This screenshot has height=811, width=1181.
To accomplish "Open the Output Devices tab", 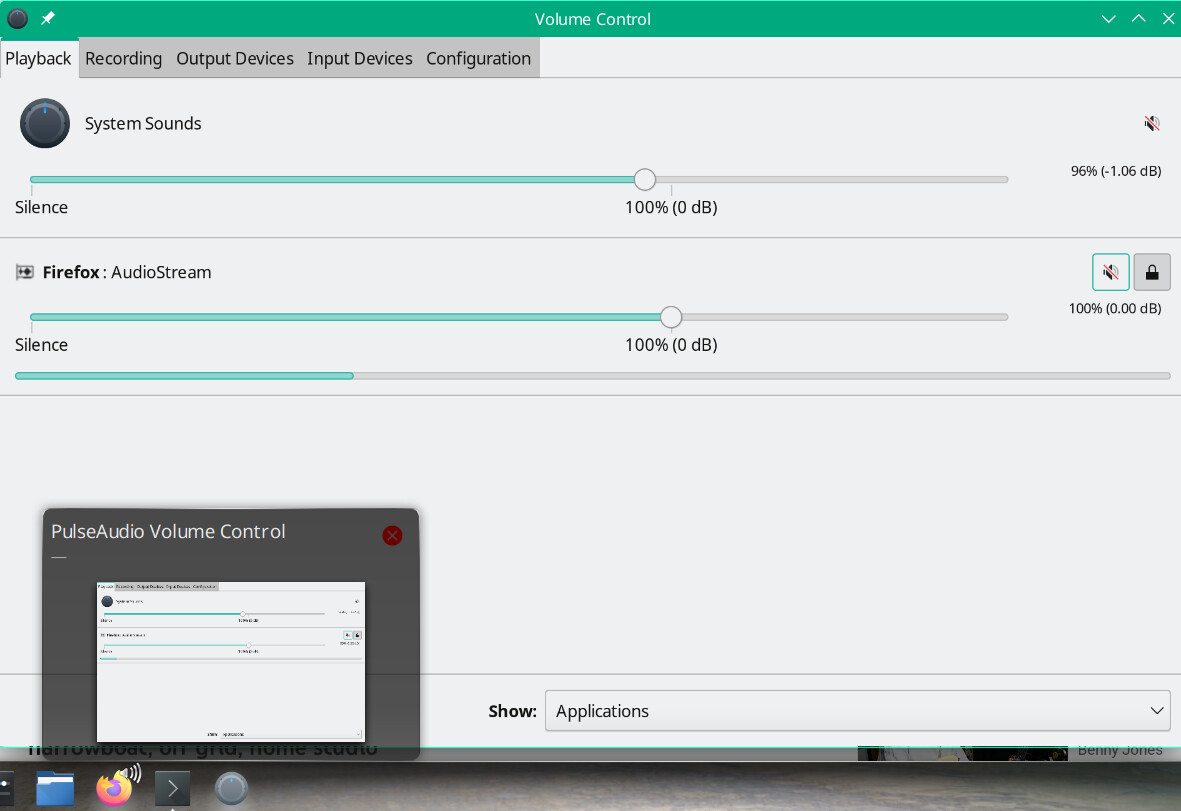I will click(235, 58).
